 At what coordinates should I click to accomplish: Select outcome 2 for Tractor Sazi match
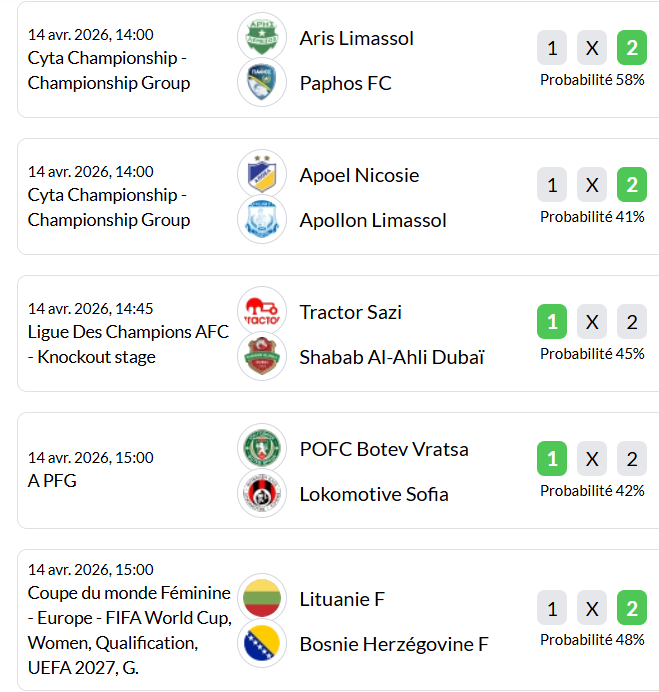[632, 322]
